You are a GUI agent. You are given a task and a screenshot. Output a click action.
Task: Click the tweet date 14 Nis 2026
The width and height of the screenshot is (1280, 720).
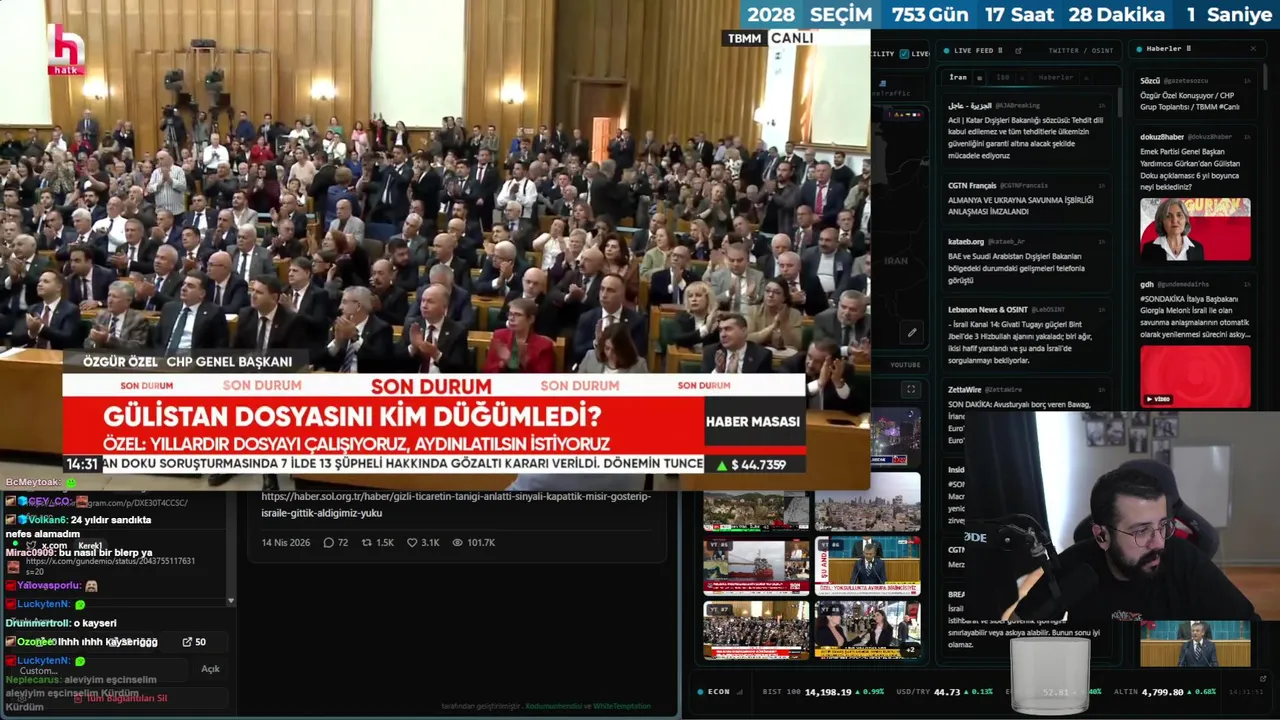(286, 542)
